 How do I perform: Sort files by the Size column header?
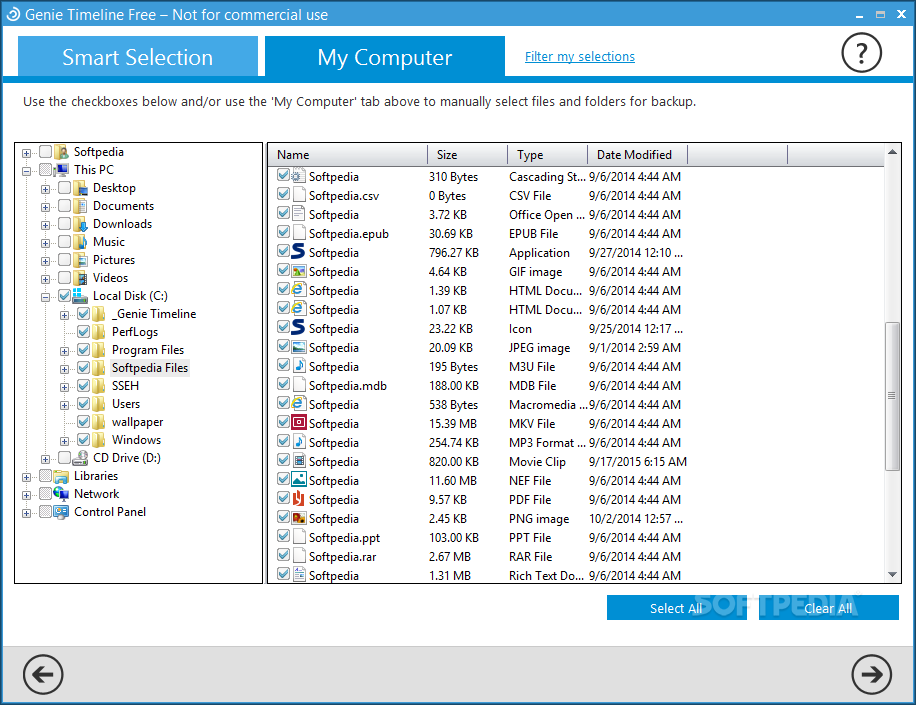coord(468,155)
